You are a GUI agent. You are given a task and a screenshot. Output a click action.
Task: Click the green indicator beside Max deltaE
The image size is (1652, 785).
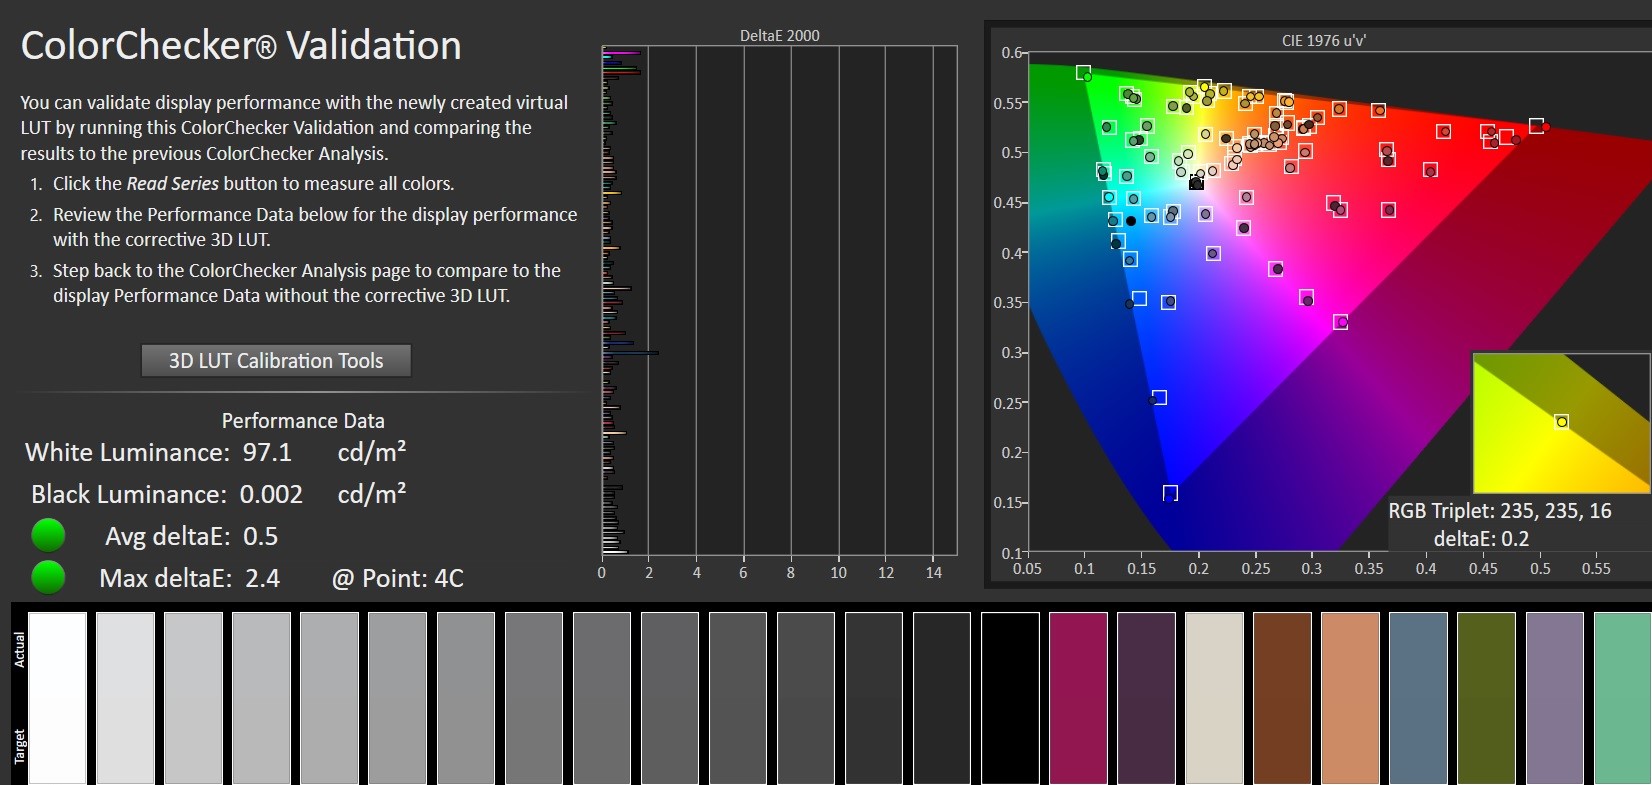pos(48,578)
